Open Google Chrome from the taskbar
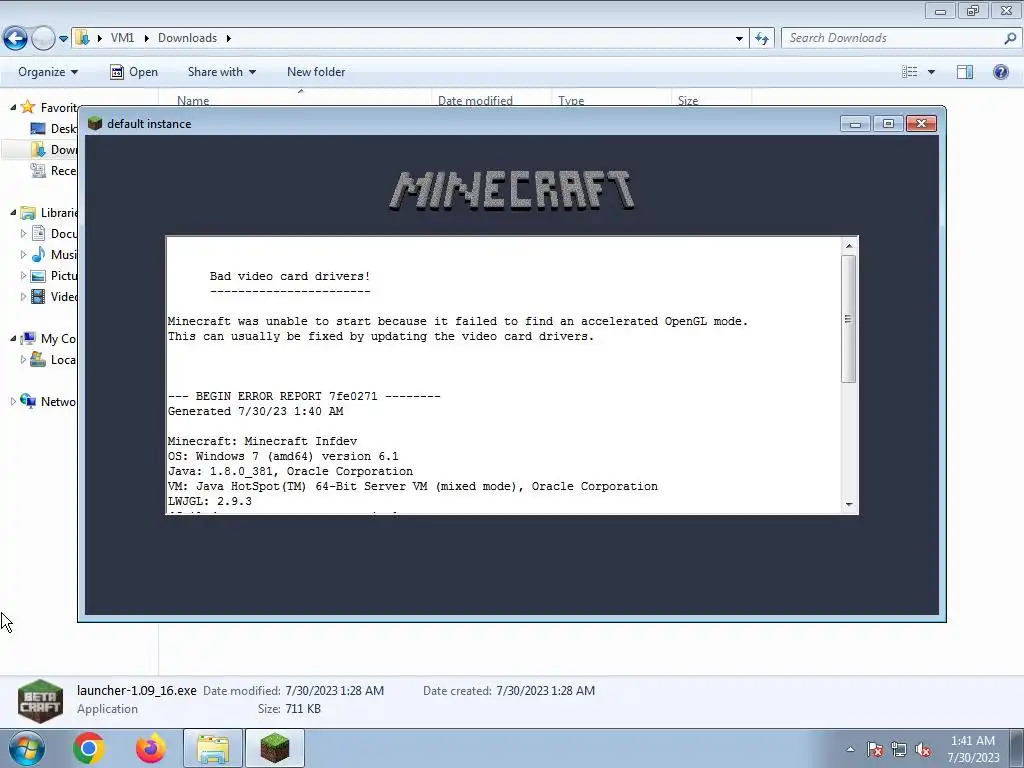Viewport: 1024px width, 768px height. pyautogui.click(x=89, y=748)
